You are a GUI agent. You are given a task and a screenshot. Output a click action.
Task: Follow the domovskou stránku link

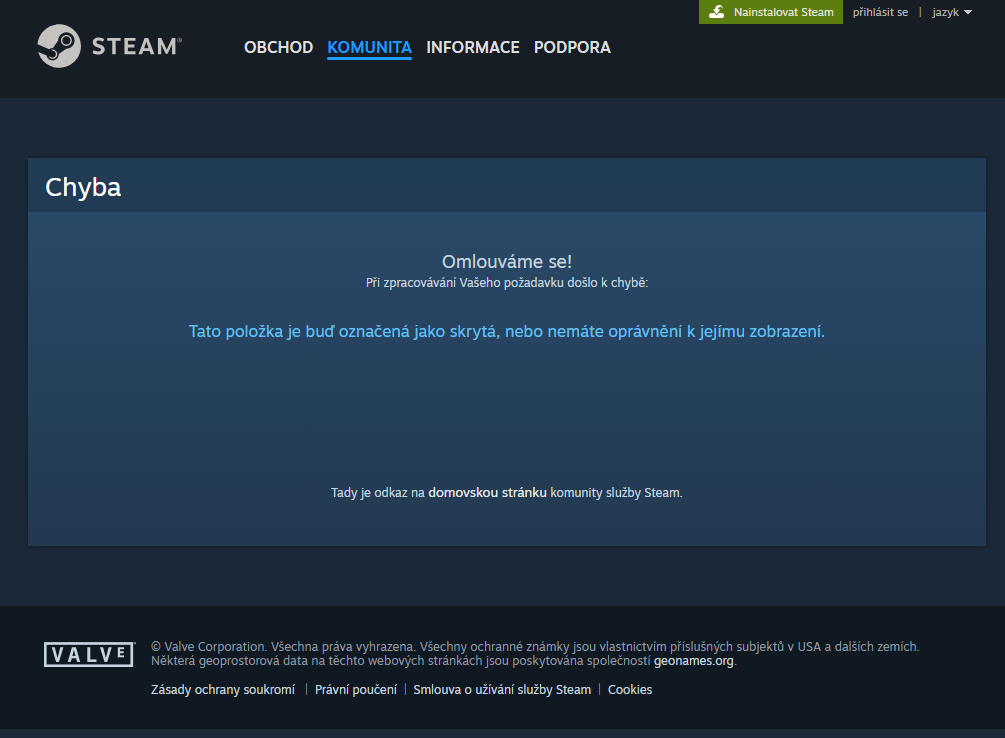[487, 492]
